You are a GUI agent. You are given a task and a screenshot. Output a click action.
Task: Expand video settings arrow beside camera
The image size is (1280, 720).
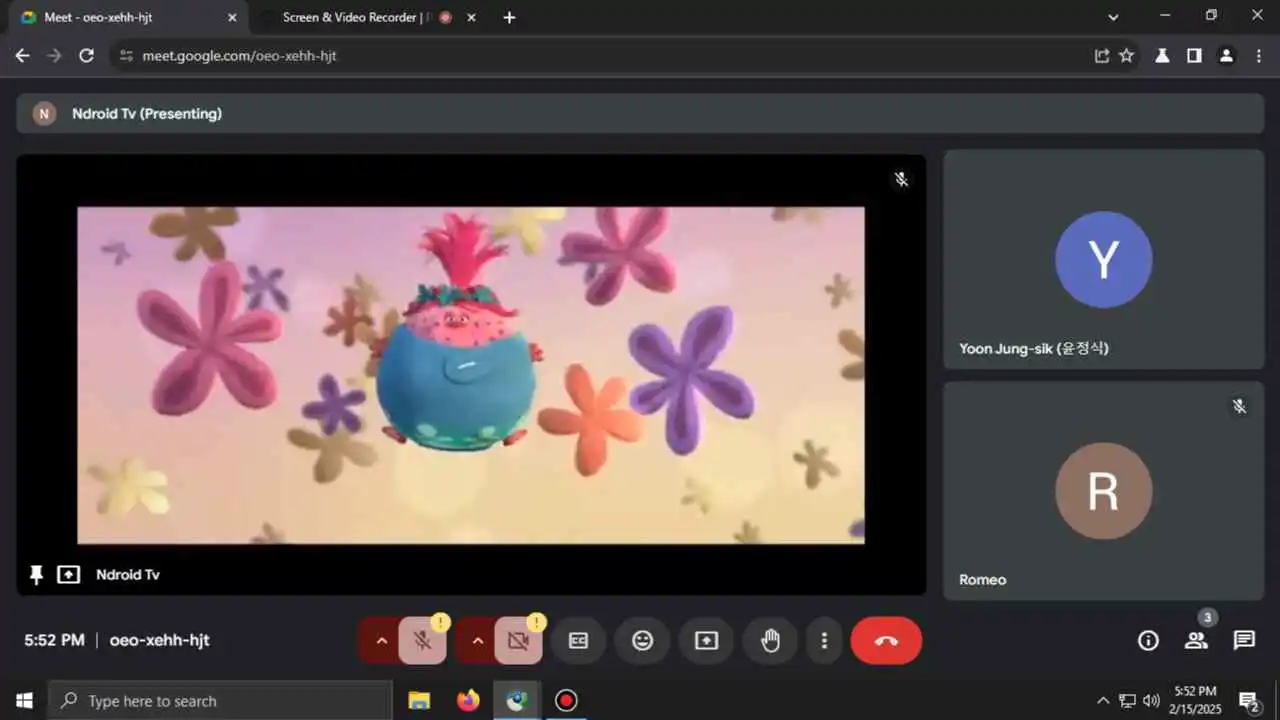477,641
